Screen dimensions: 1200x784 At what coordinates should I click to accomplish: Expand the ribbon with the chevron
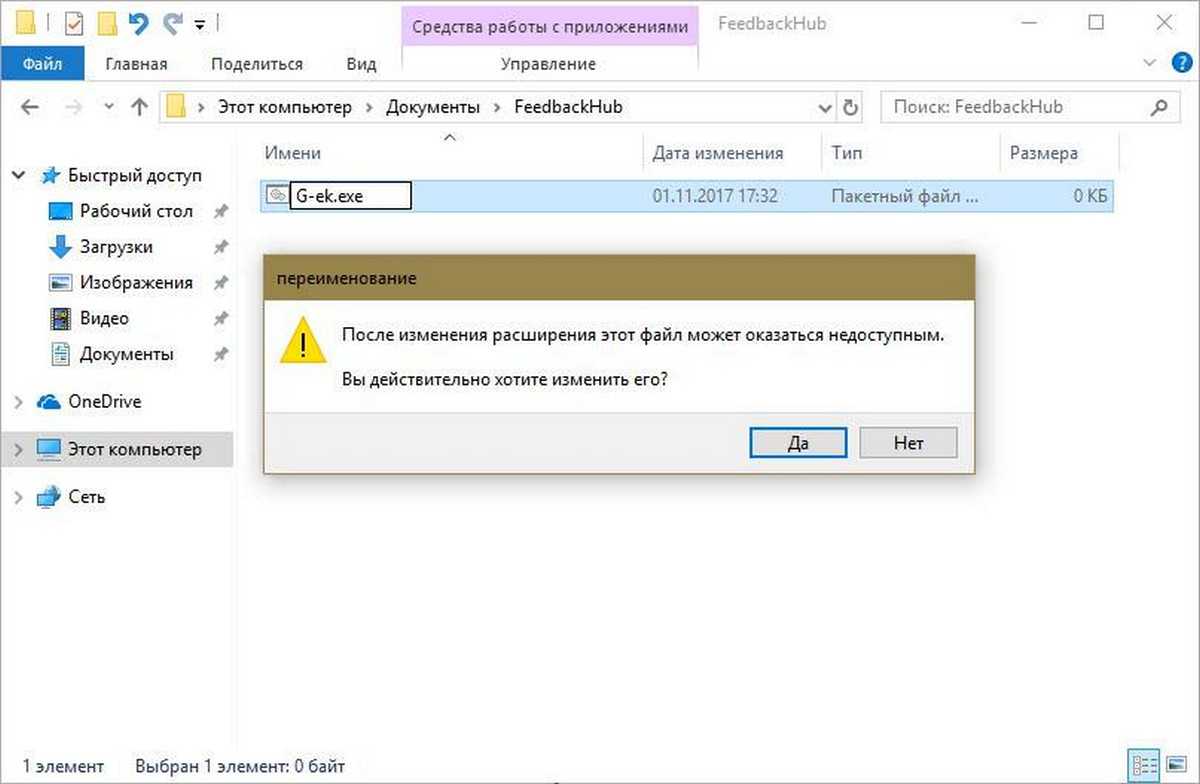(1148, 63)
